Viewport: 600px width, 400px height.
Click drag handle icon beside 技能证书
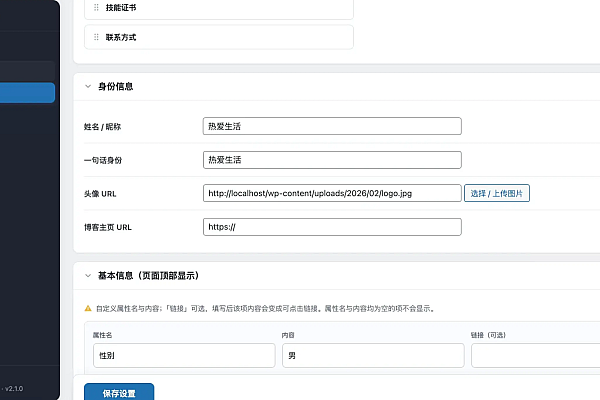96,7
